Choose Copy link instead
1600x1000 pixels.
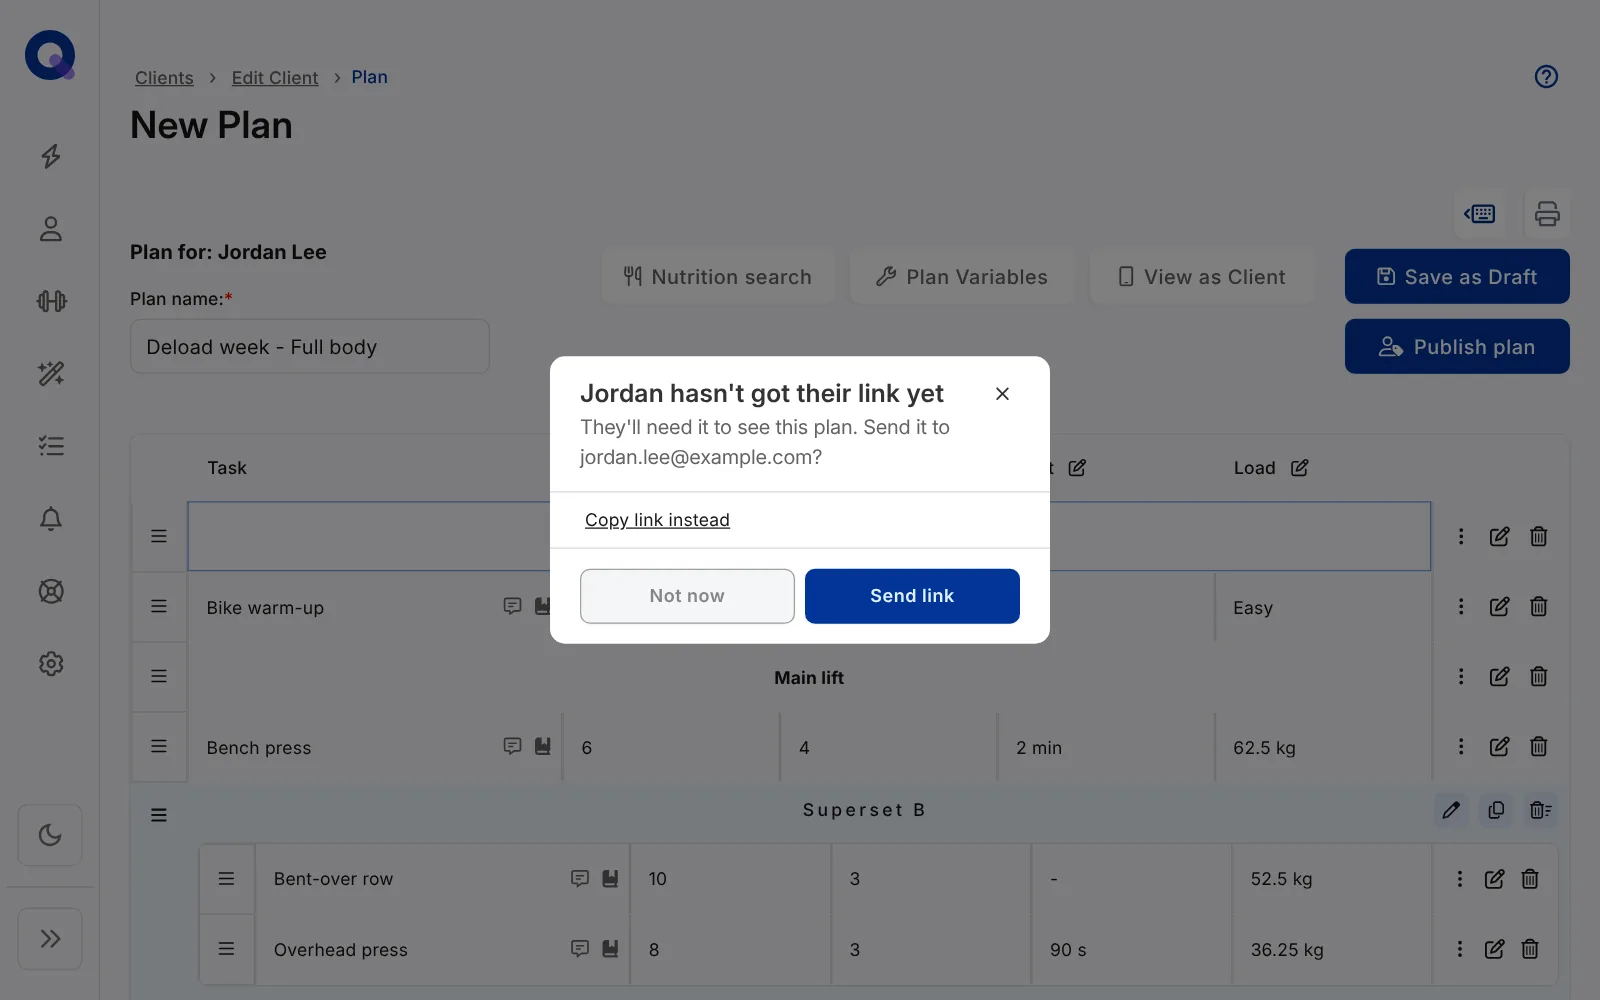657,520
